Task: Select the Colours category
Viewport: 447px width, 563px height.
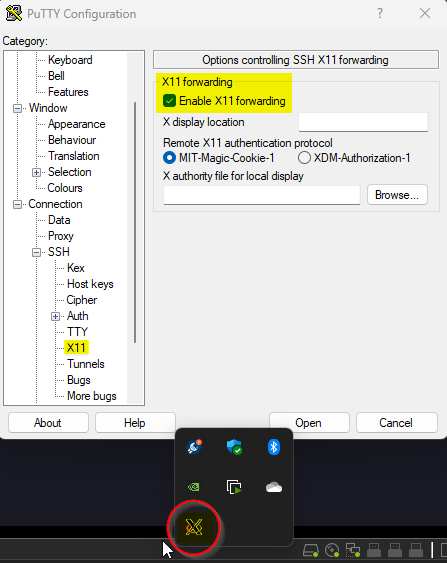Action: pyautogui.click(x=65, y=188)
